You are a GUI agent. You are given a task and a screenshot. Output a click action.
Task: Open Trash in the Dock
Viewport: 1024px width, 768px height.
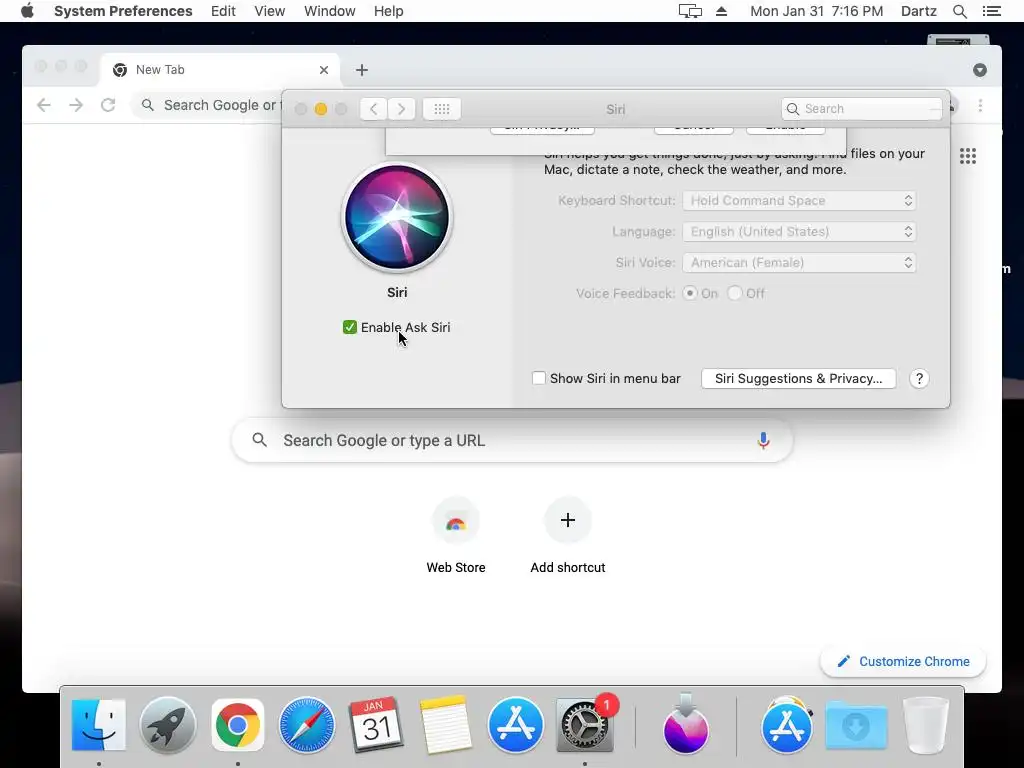925,725
